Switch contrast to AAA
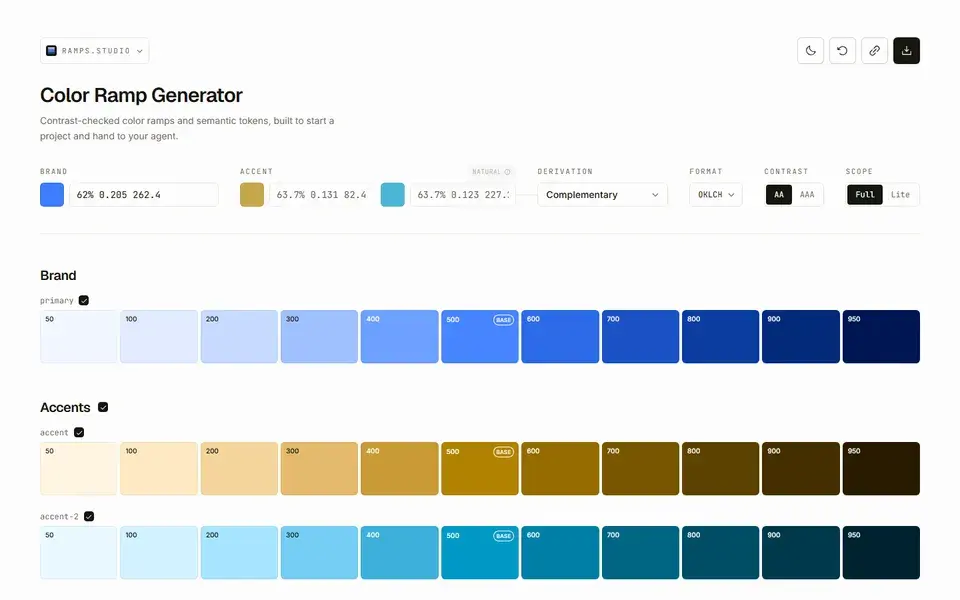960x600 pixels. click(807, 195)
